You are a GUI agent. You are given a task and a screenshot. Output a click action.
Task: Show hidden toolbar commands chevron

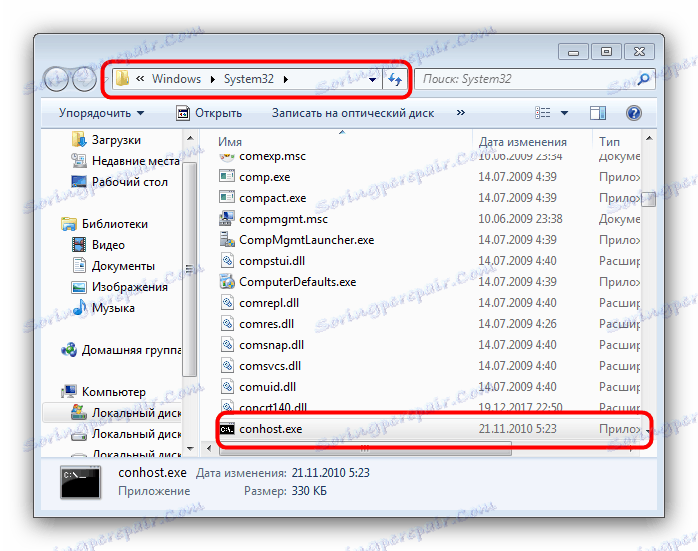point(461,113)
